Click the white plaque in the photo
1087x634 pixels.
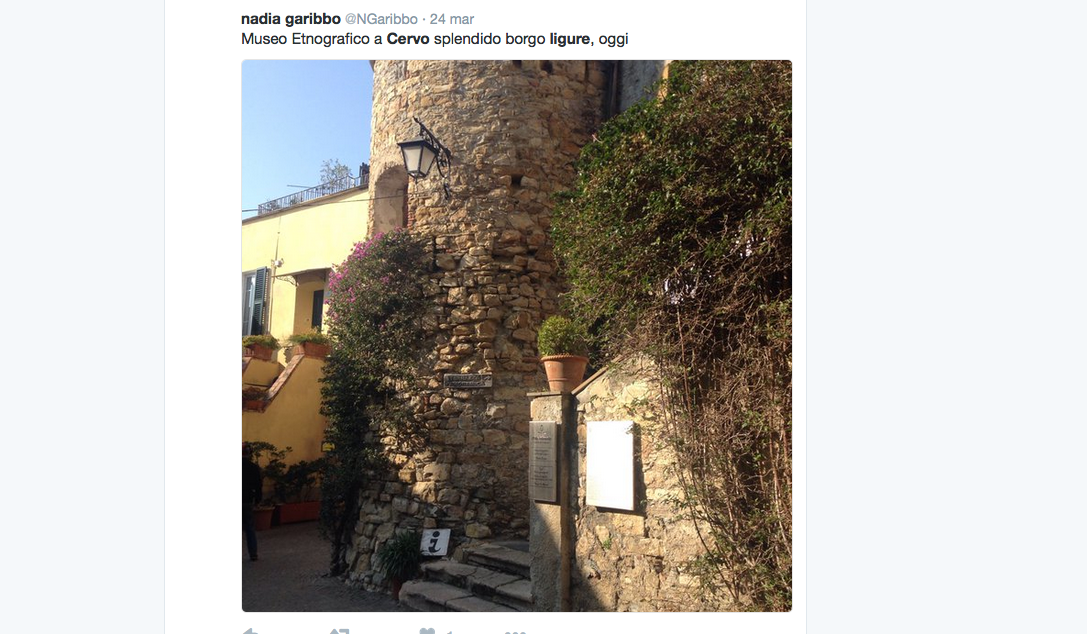[610, 465]
